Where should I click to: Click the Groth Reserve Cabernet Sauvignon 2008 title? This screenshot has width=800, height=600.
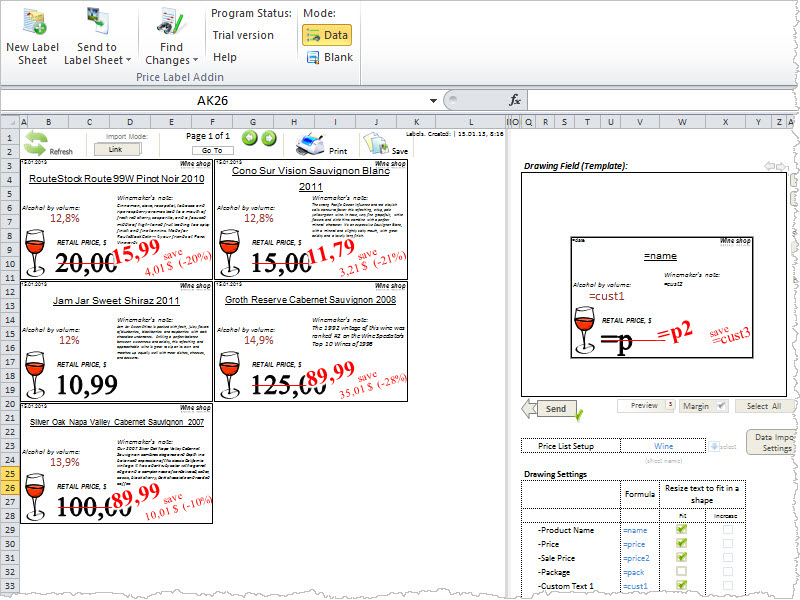click(311, 299)
